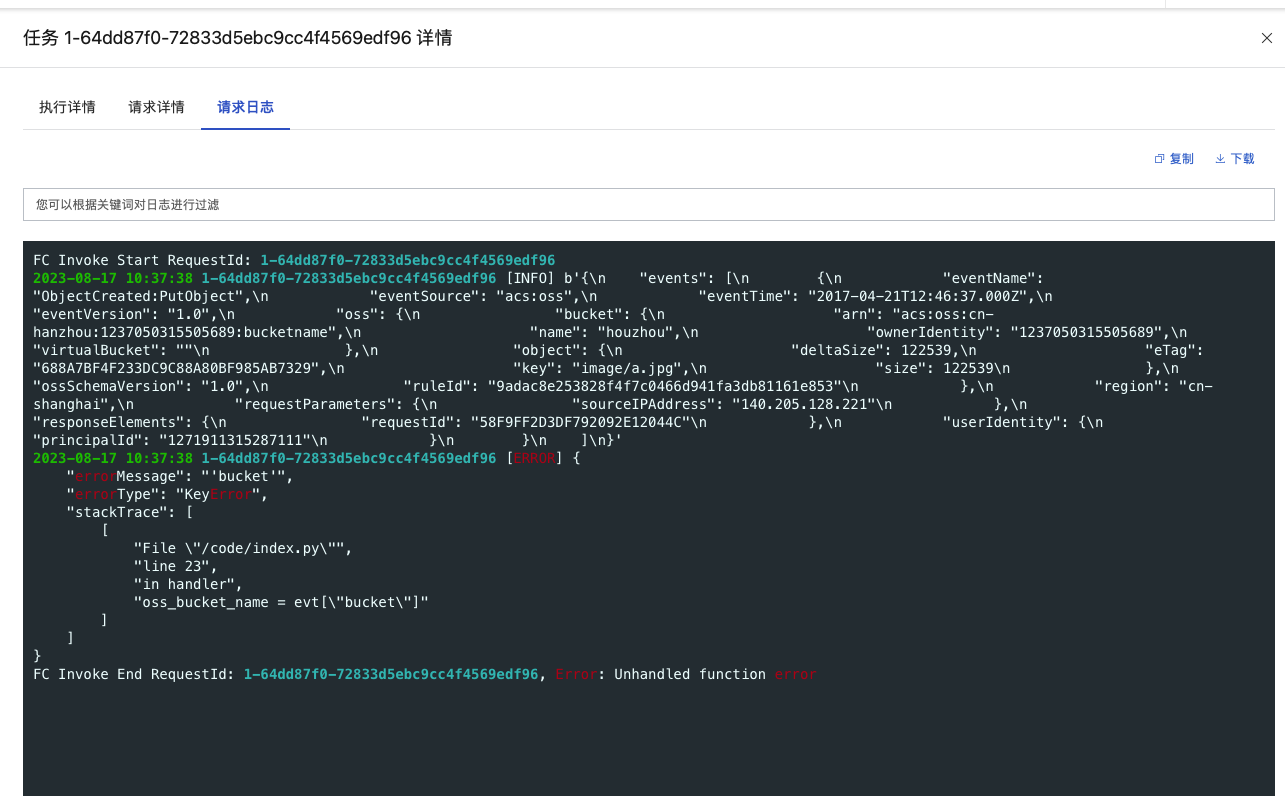Click the eventTime "2017-04-21T12:46:37.000Z" value
The width and height of the screenshot is (1285, 797).
click(917, 296)
